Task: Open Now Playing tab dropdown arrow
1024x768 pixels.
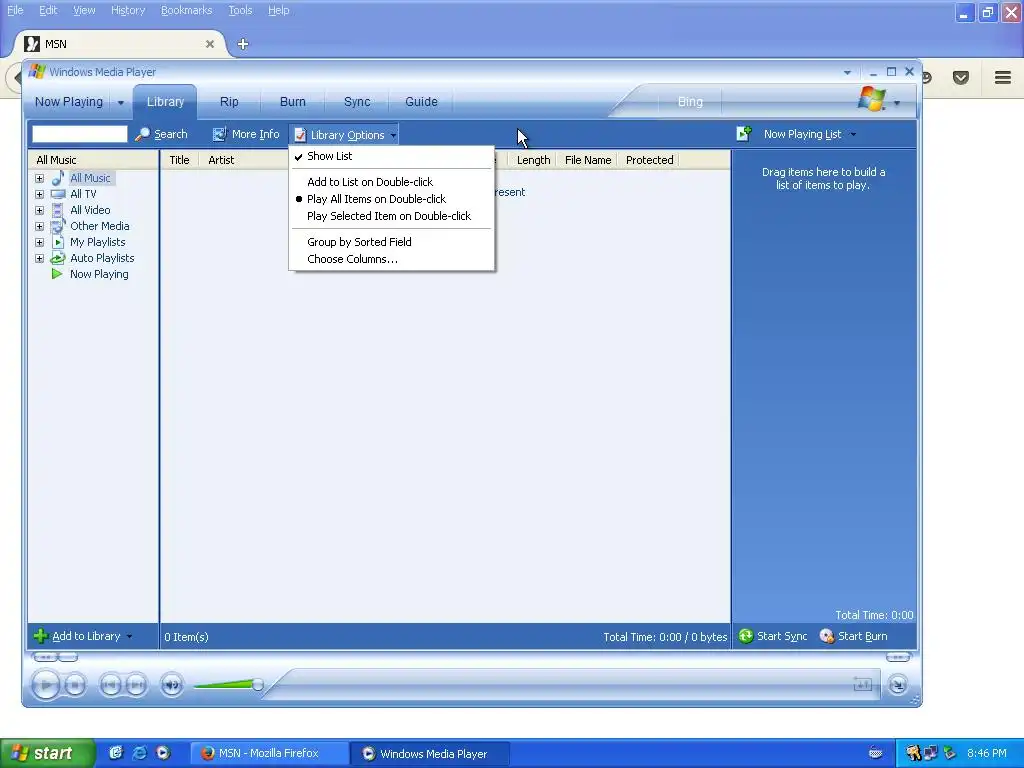Action: click(x=121, y=103)
